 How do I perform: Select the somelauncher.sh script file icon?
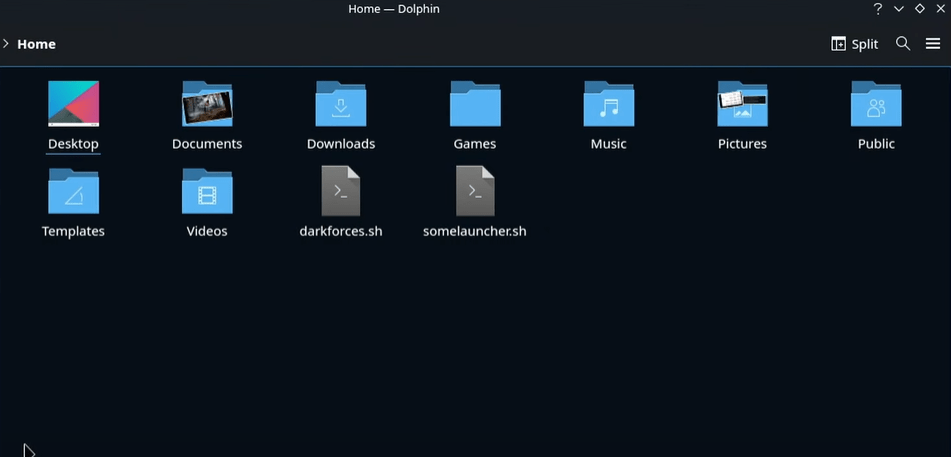(475, 191)
